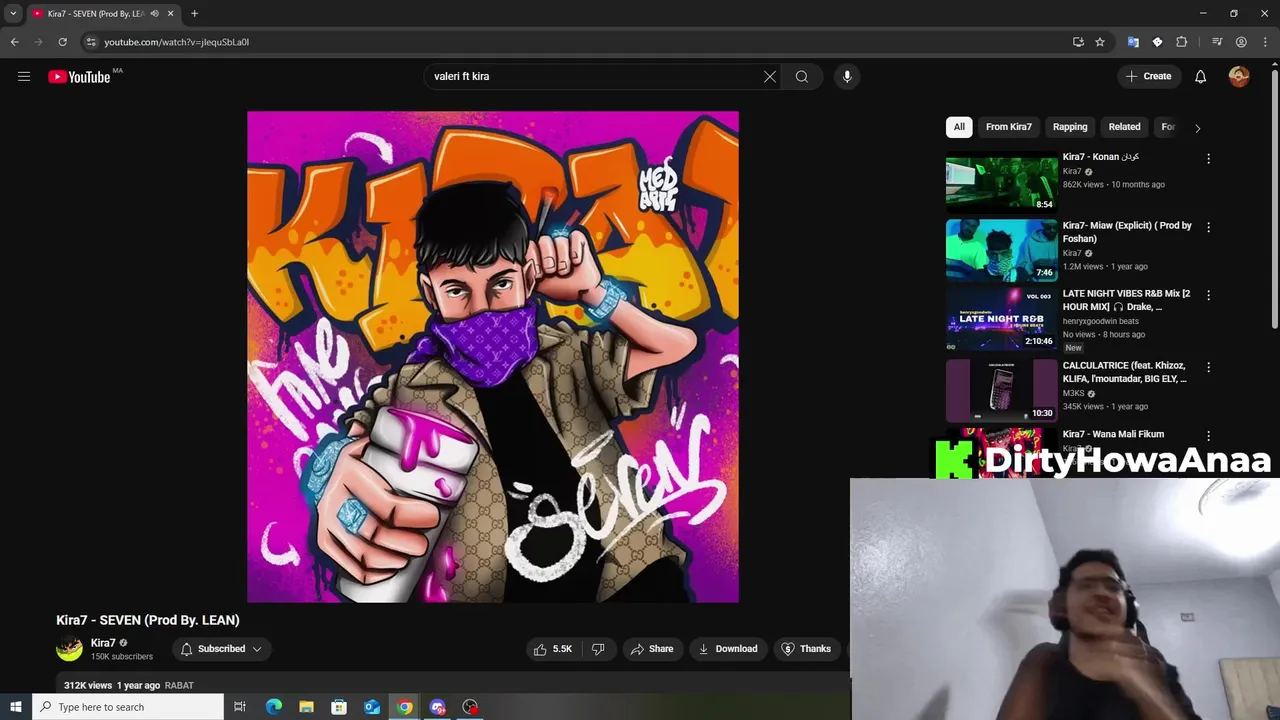Open the Windows Start menu
Screen dimensions: 1280x720
[15, 707]
